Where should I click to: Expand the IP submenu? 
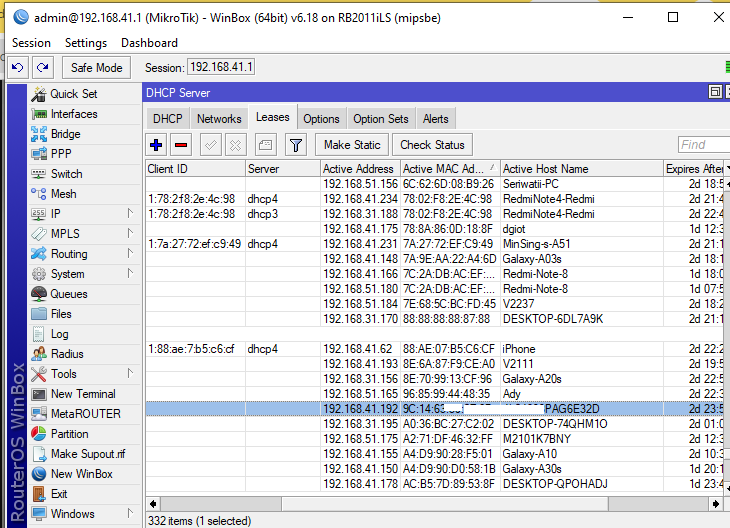click(130, 213)
